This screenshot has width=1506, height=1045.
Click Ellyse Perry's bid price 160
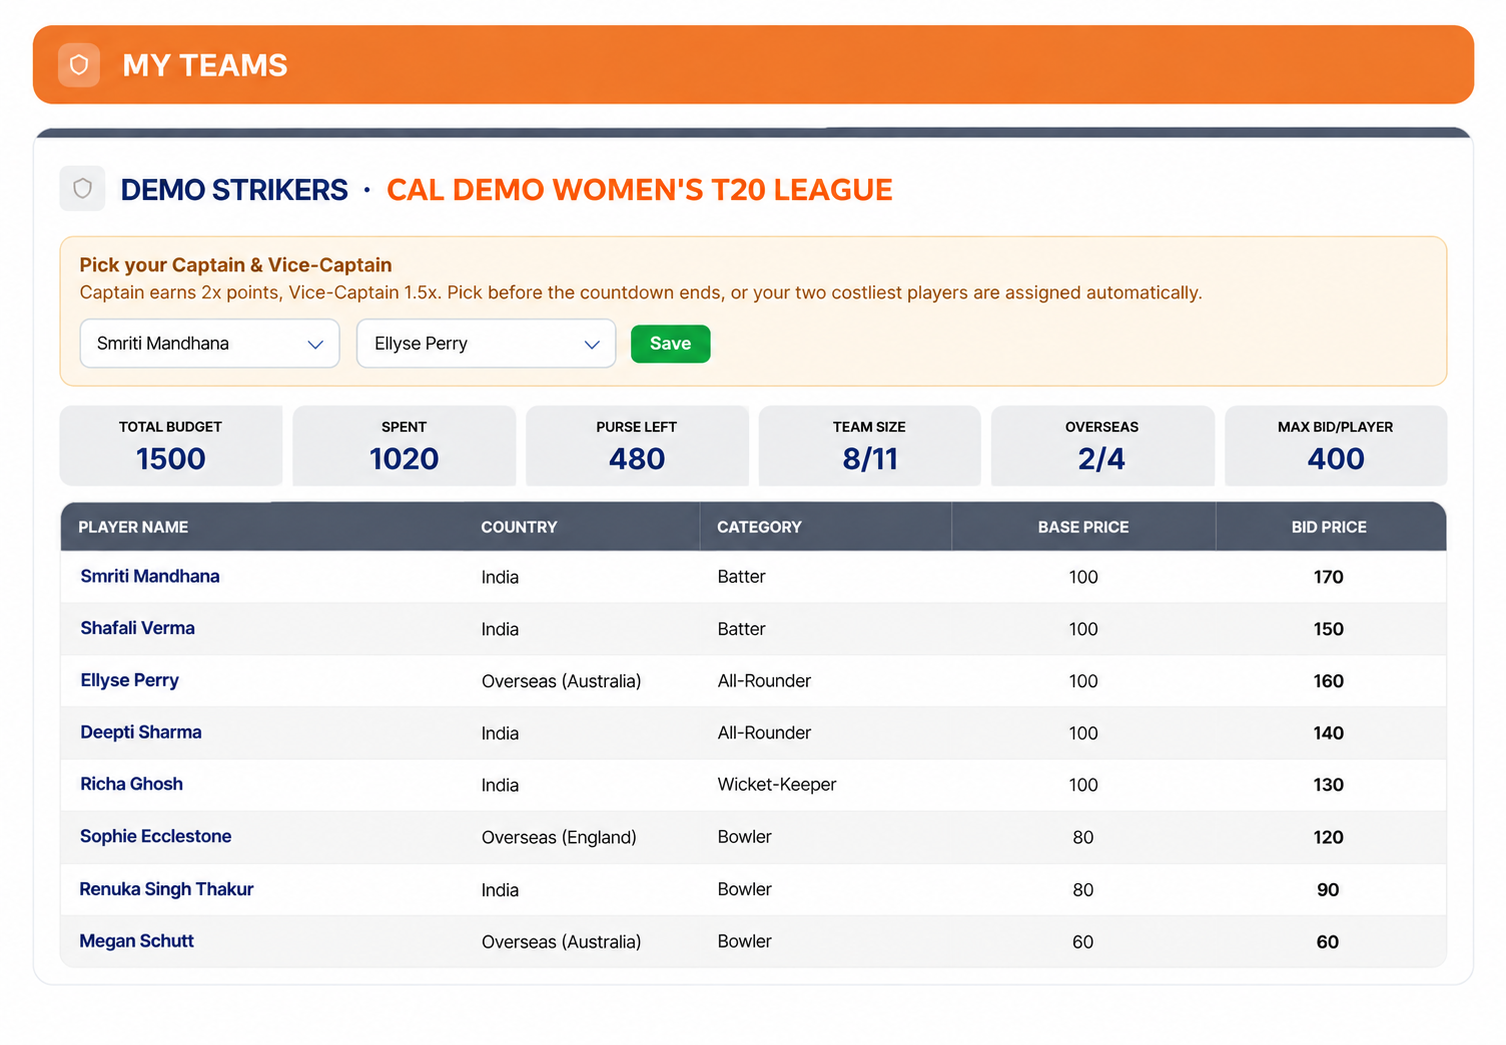coord(1328,681)
